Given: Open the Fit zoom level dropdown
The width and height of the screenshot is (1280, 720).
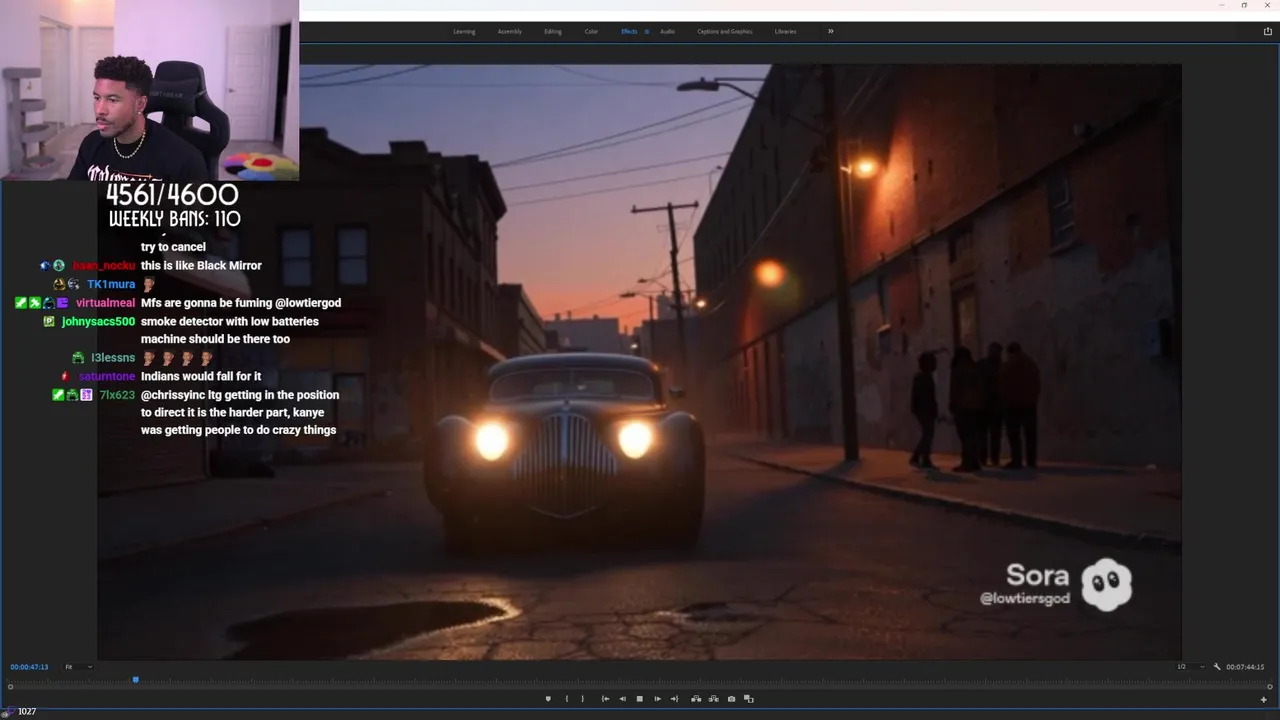Looking at the screenshot, I should coord(78,667).
